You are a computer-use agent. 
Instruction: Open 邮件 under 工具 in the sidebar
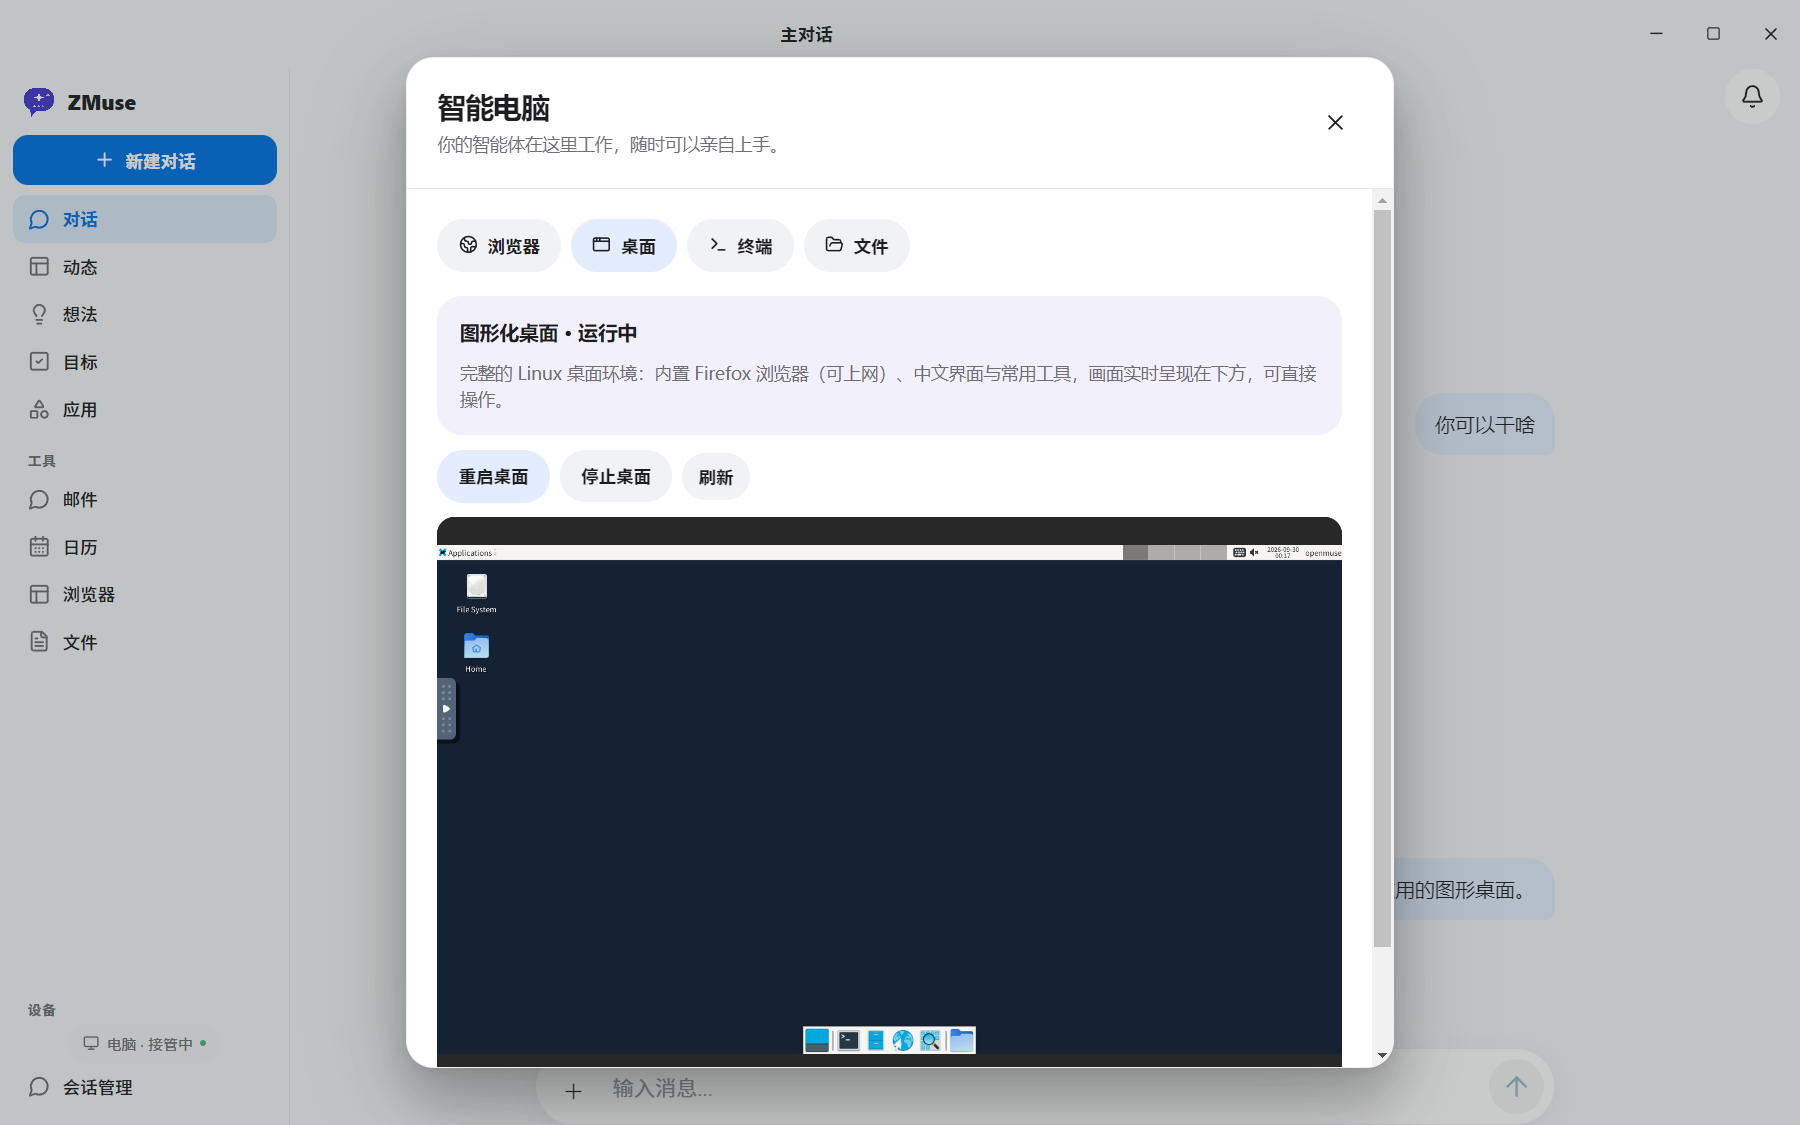(145, 500)
